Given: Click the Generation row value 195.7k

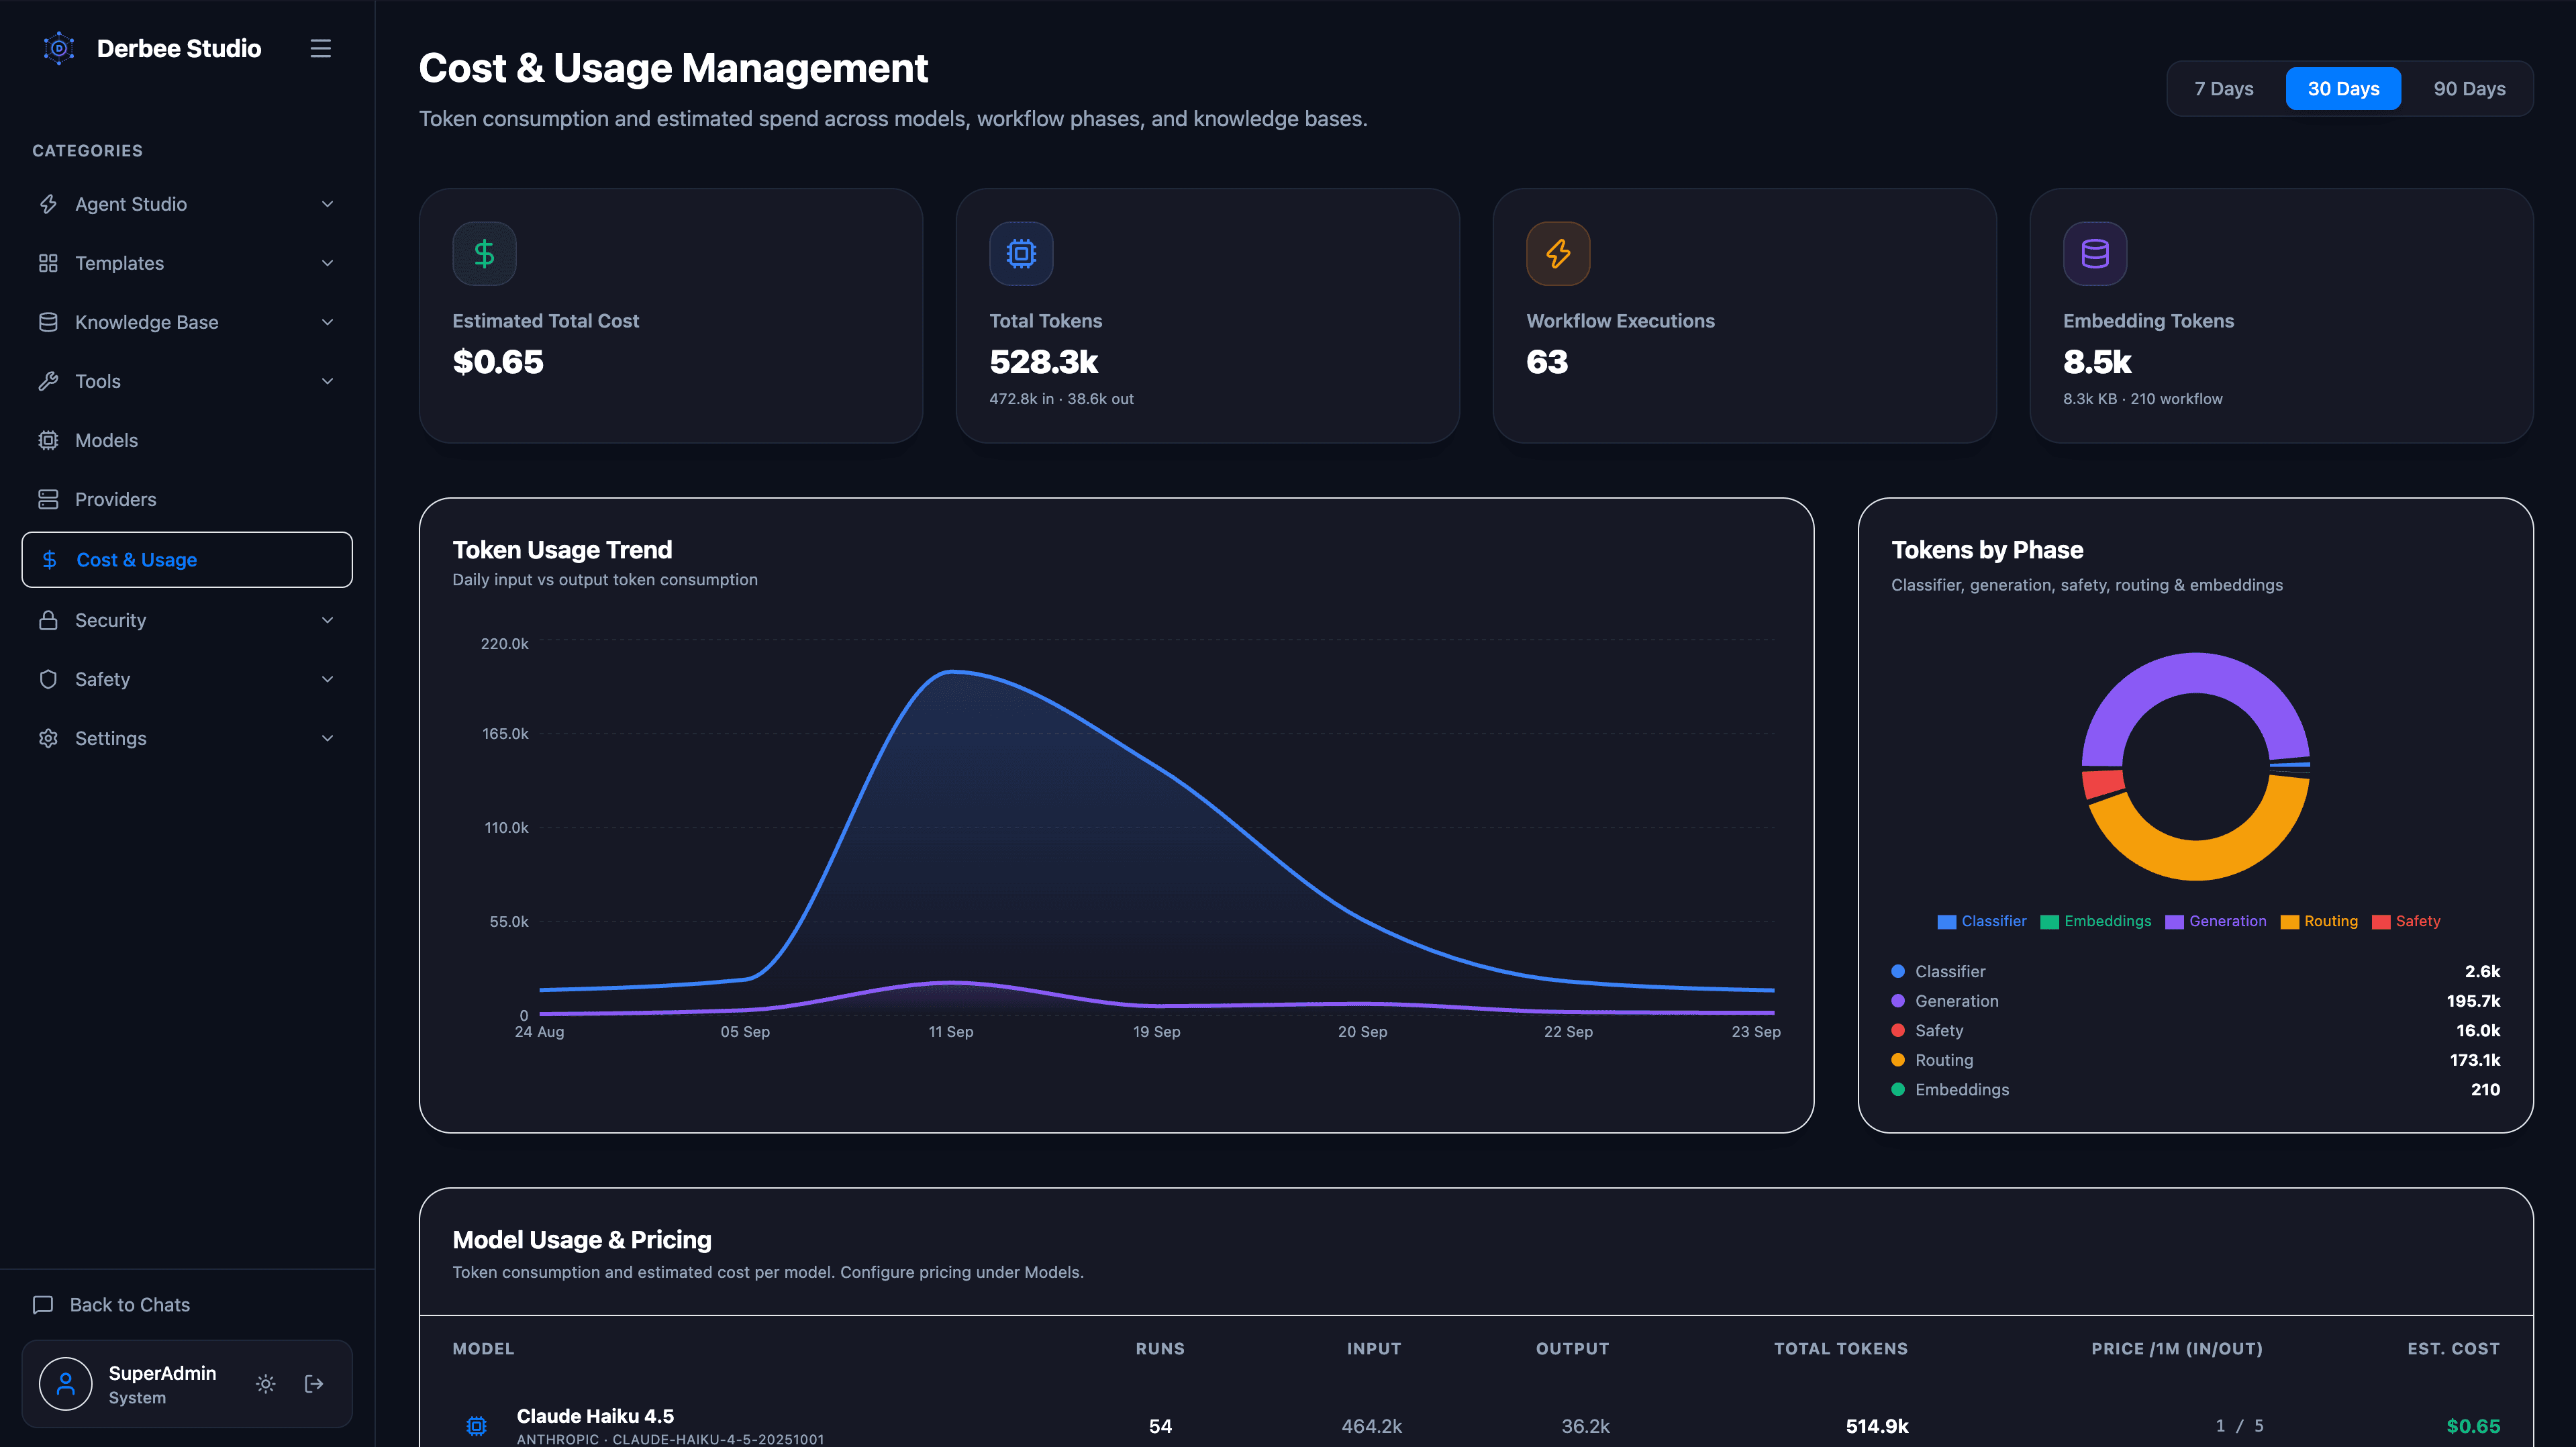Looking at the screenshot, I should (x=2473, y=1001).
